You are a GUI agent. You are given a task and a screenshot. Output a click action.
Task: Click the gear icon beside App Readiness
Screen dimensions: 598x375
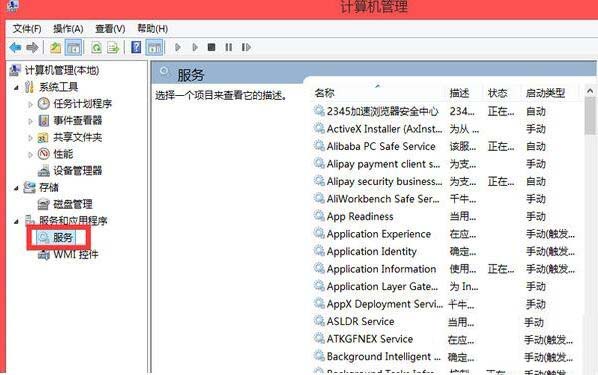[x=319, y=216]
